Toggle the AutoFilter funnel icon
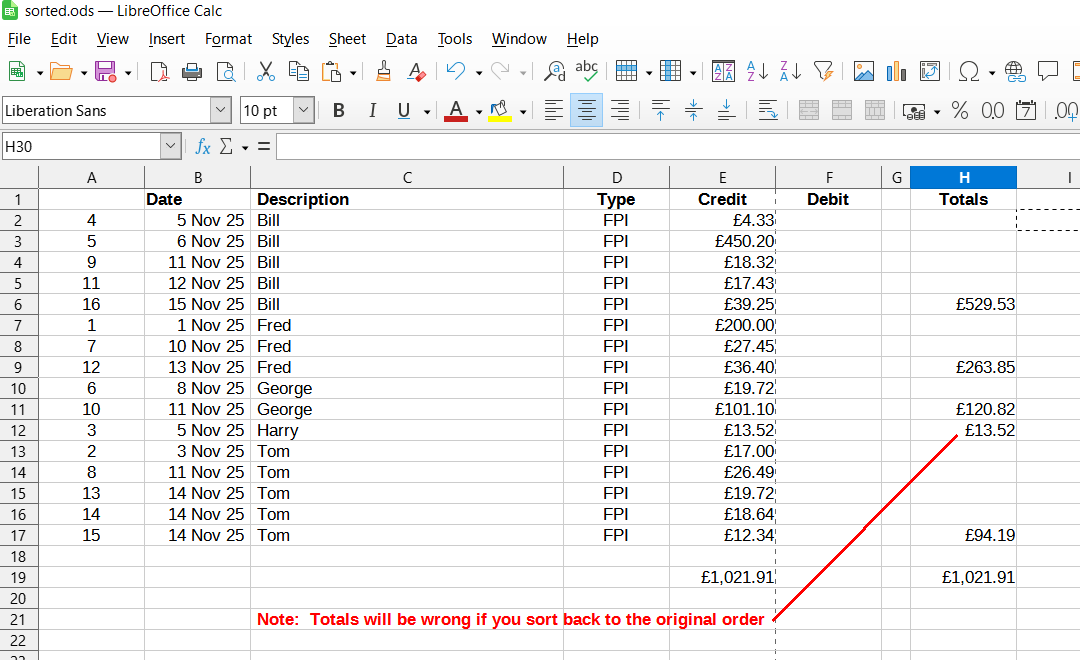This screenshot has height=660, width=1080. (823, 71)
